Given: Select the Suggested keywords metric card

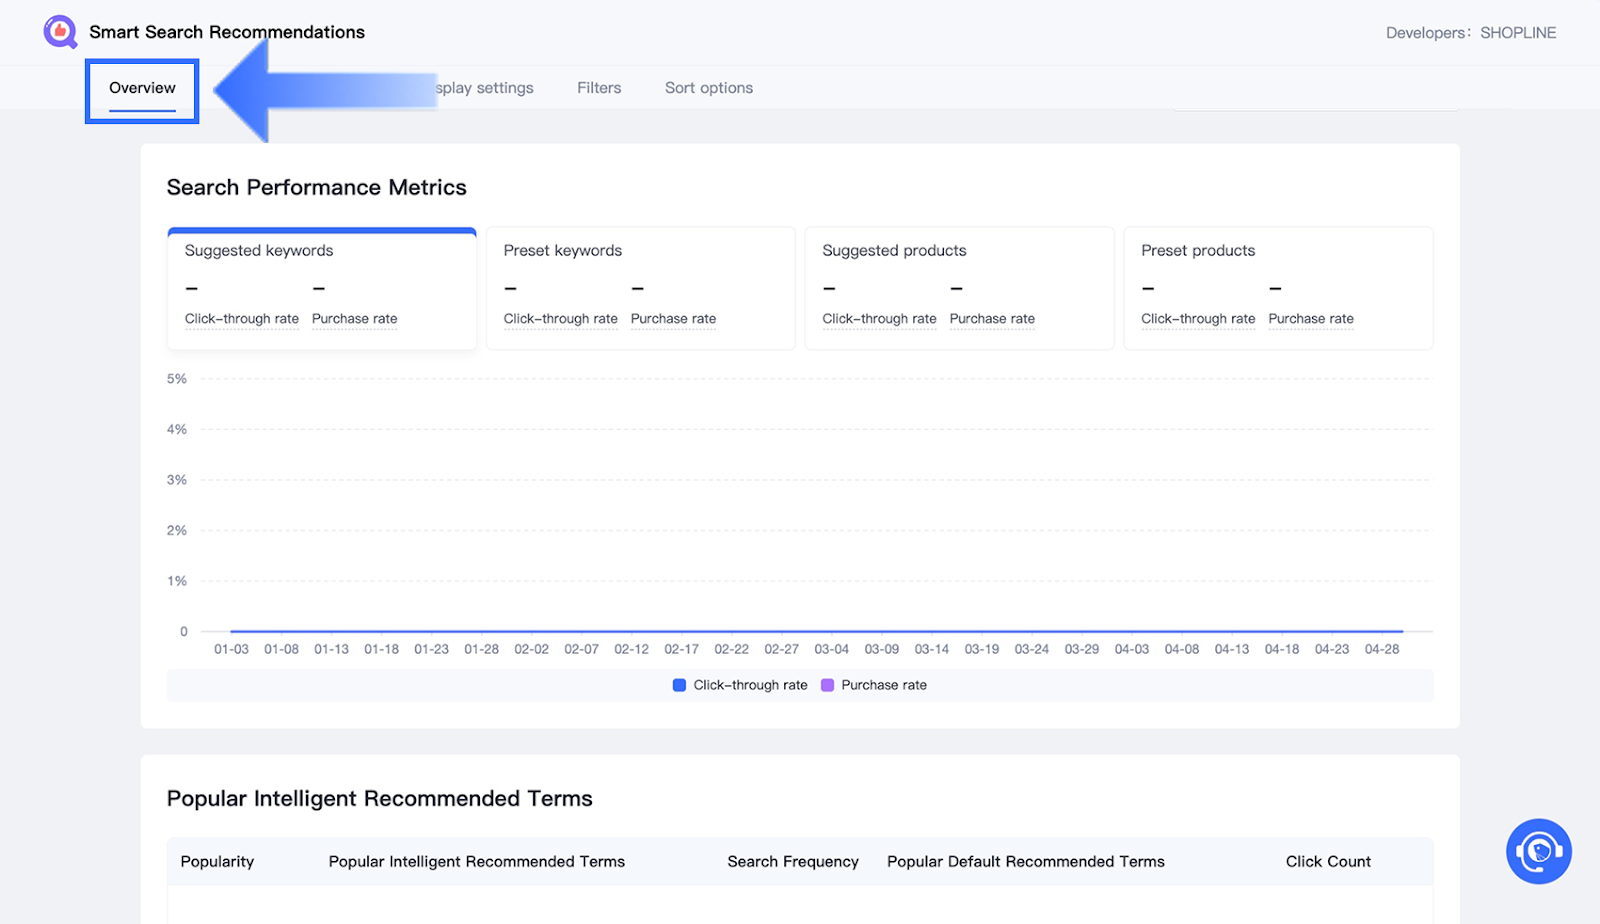Looking at the screenshot, I should [x=321, y=288].
